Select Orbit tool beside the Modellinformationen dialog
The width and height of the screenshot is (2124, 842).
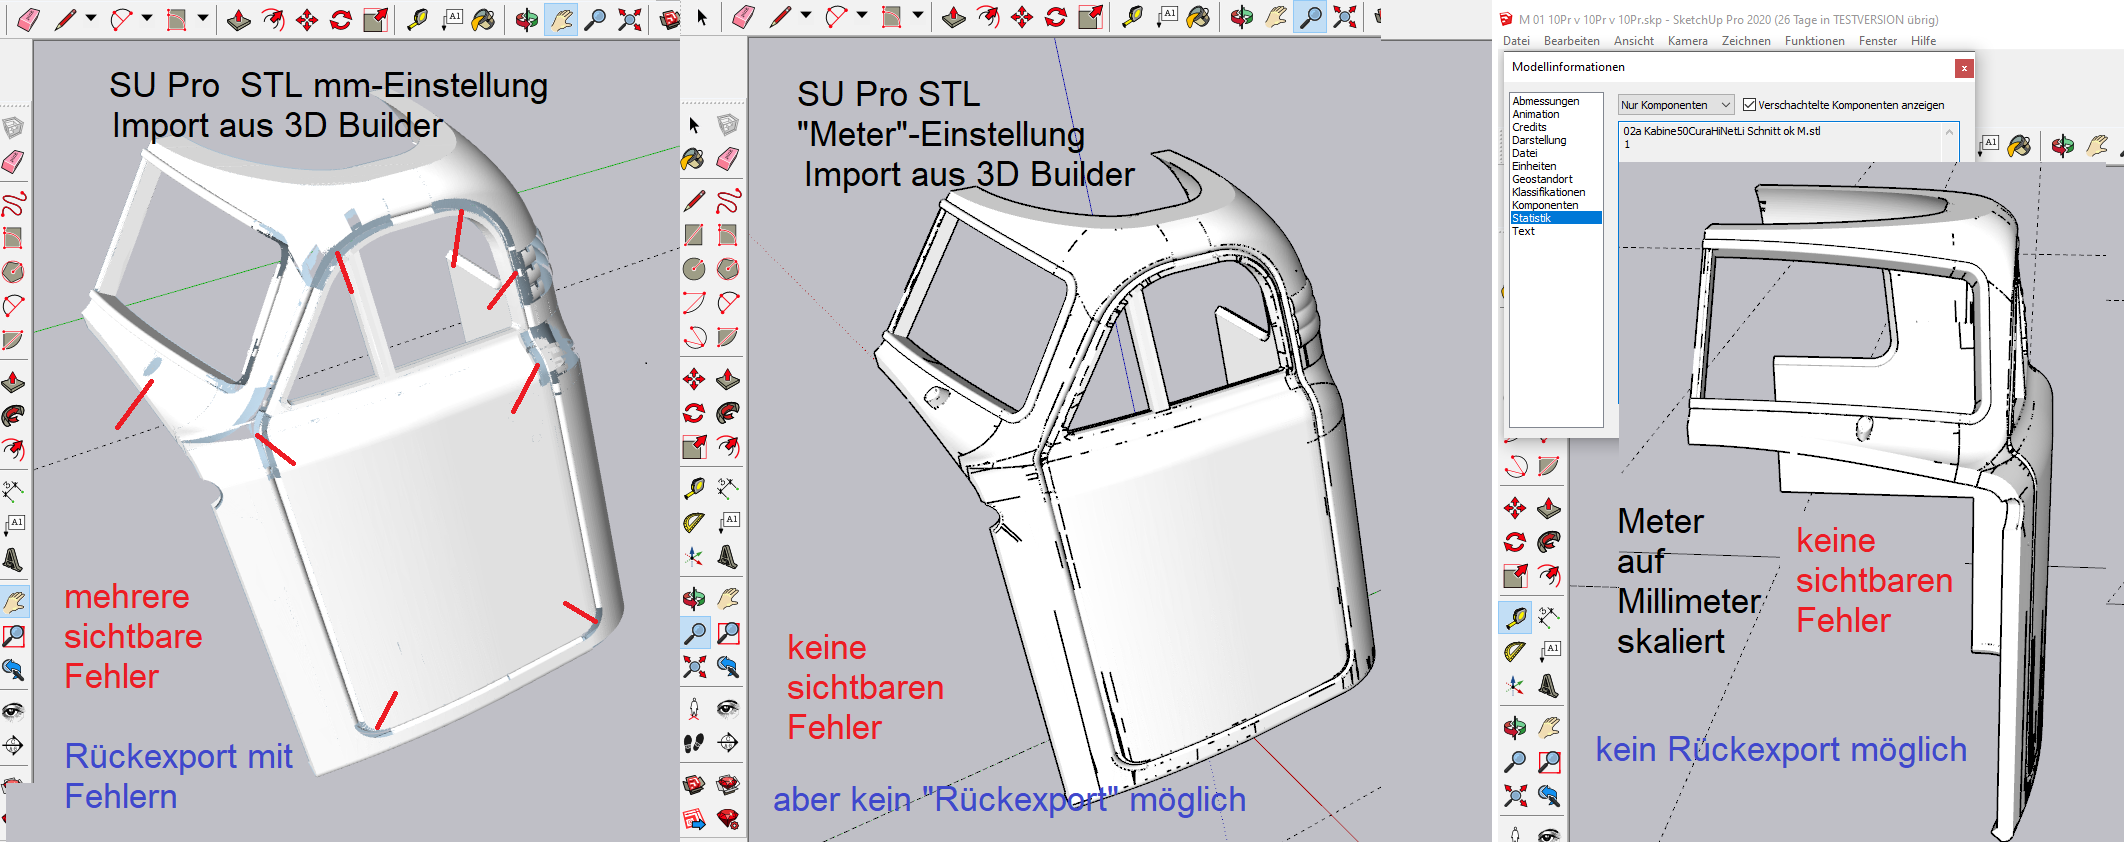pyautogui.click(x=2062, y=146)
